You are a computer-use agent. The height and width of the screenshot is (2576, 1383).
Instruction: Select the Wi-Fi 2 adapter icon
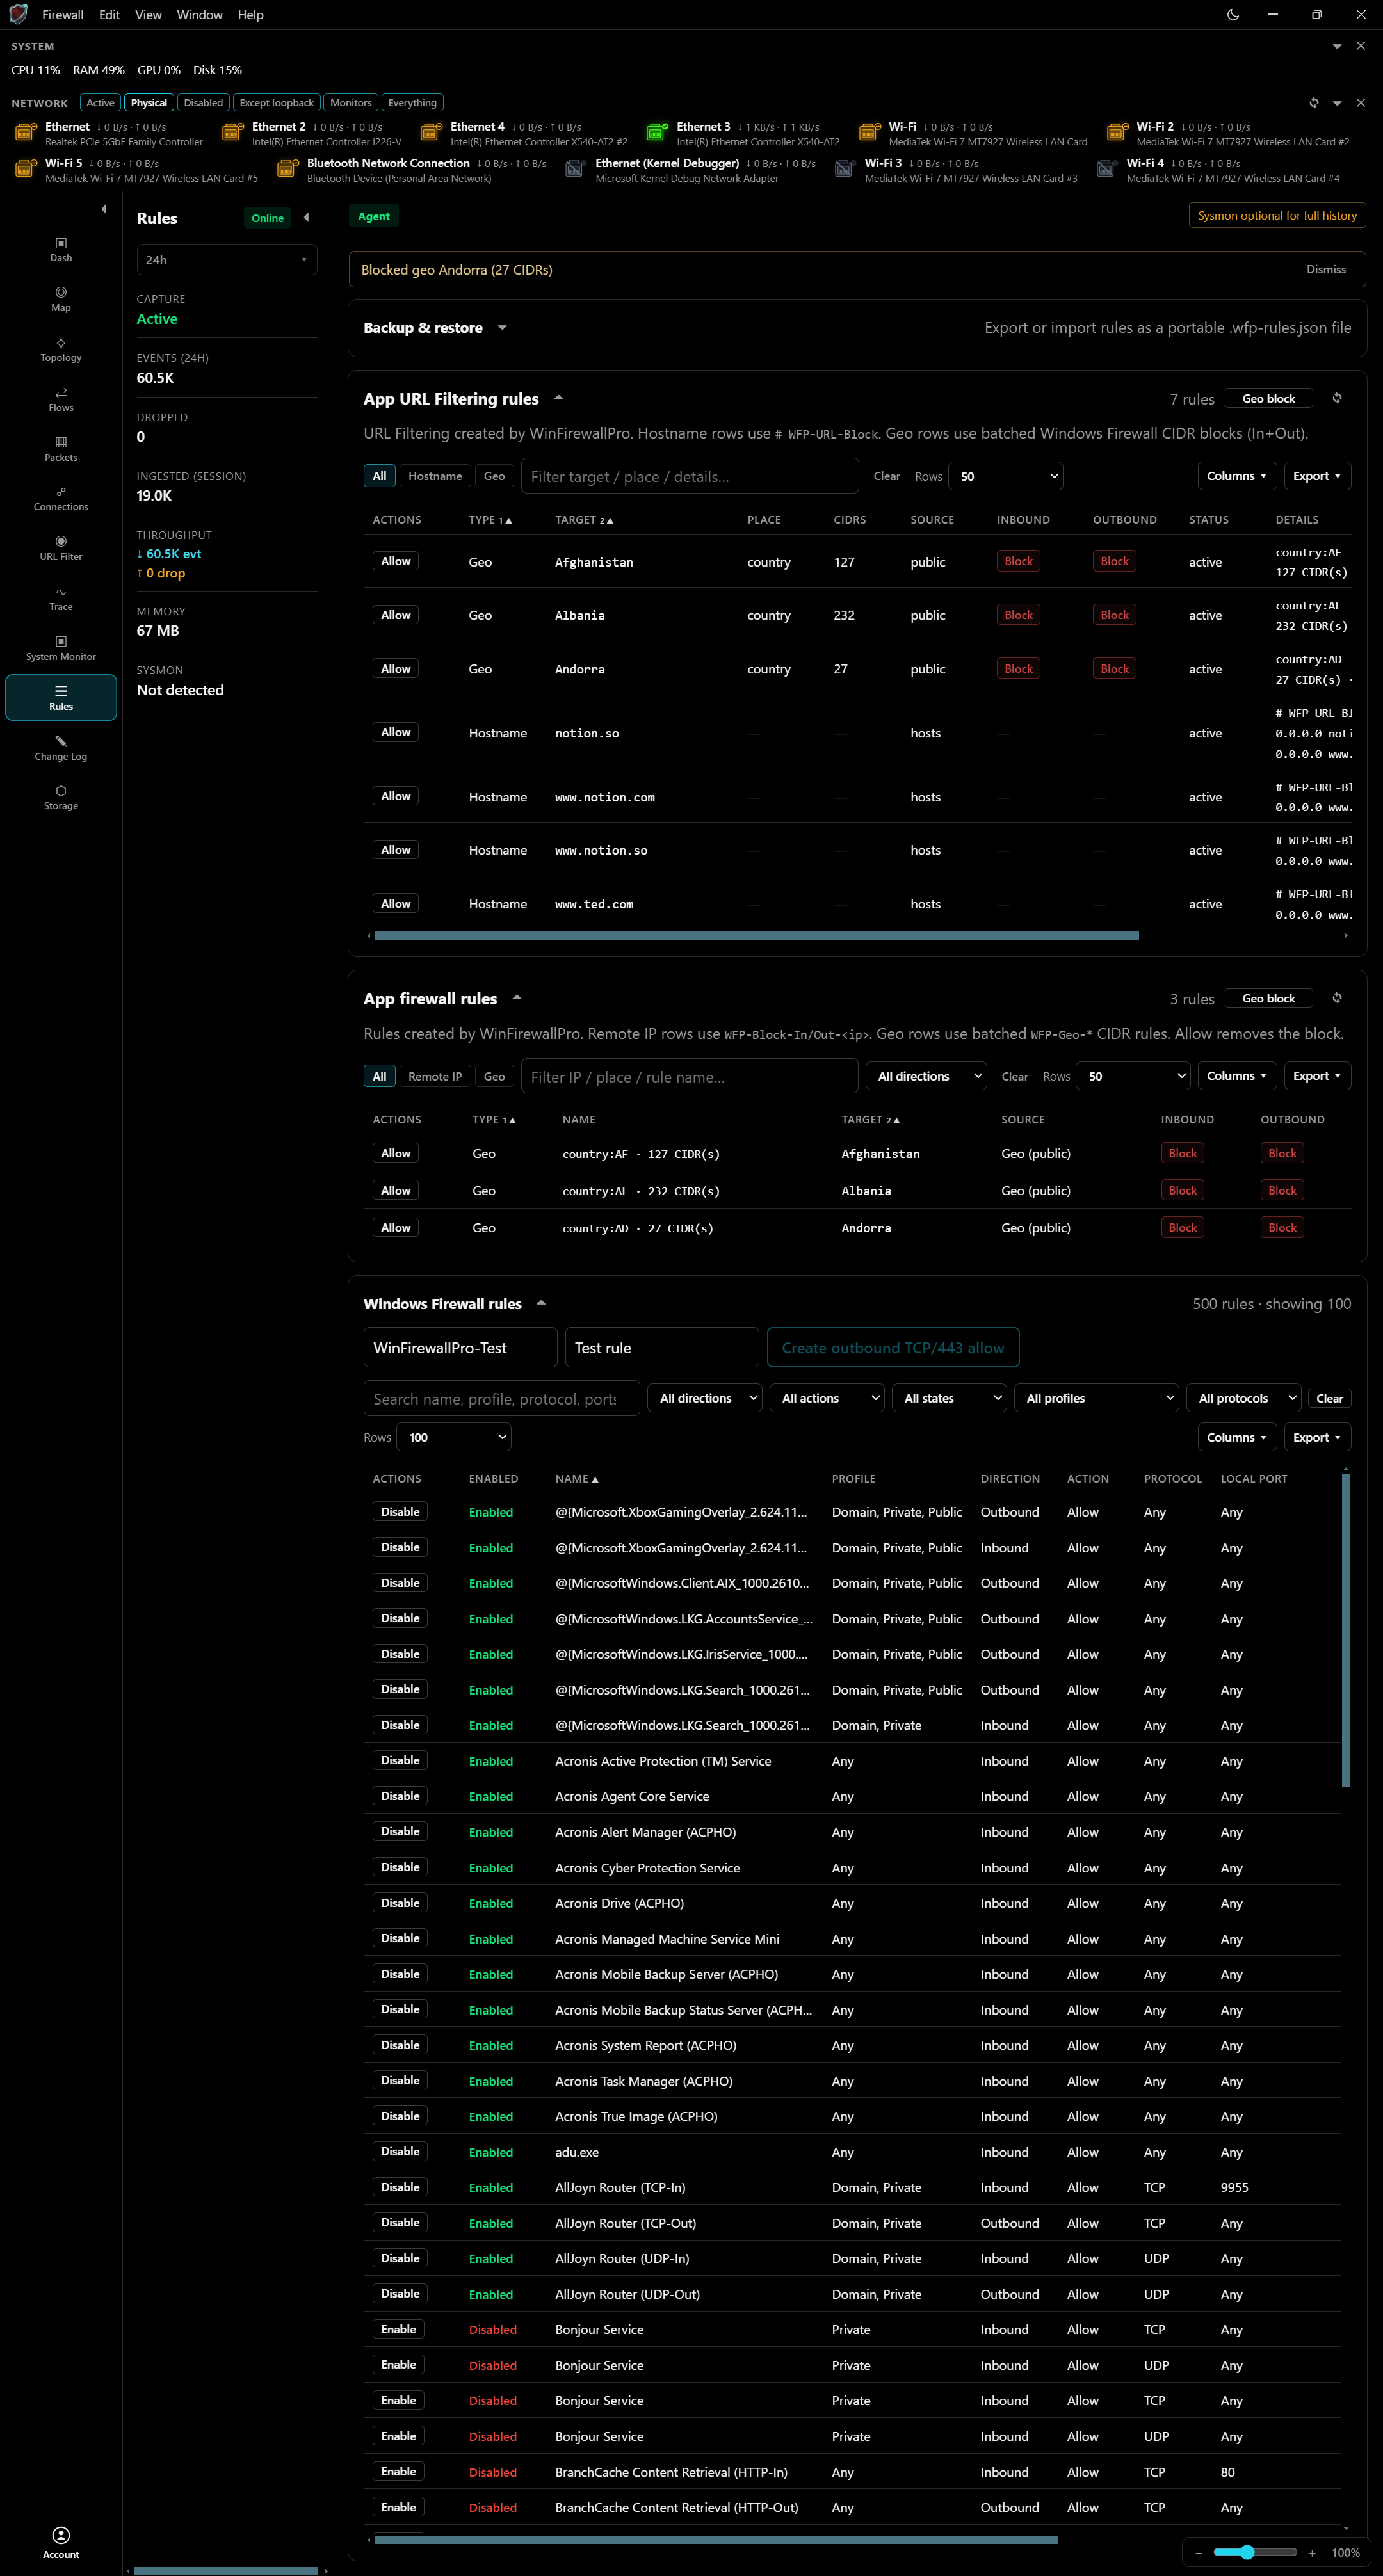(1117, 132)
